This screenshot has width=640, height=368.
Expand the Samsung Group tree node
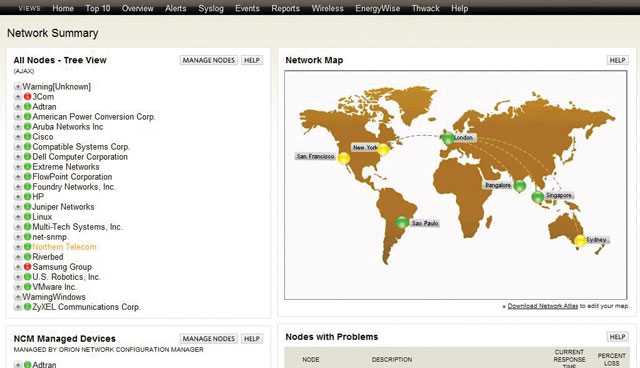pos(18,267)
